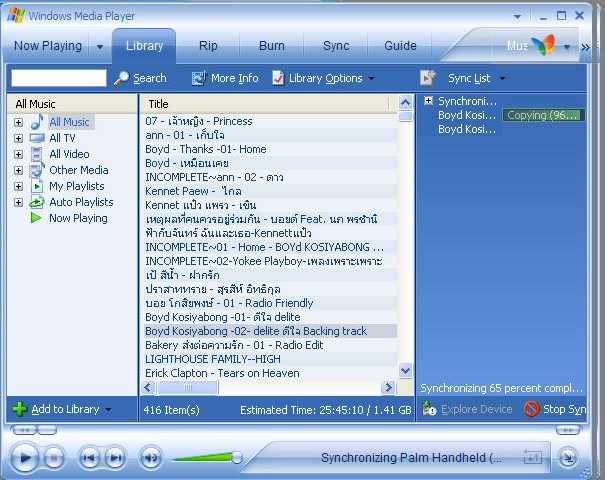Switch to skin mode button
The image size is (605, 480).
(x=568, y=458)
